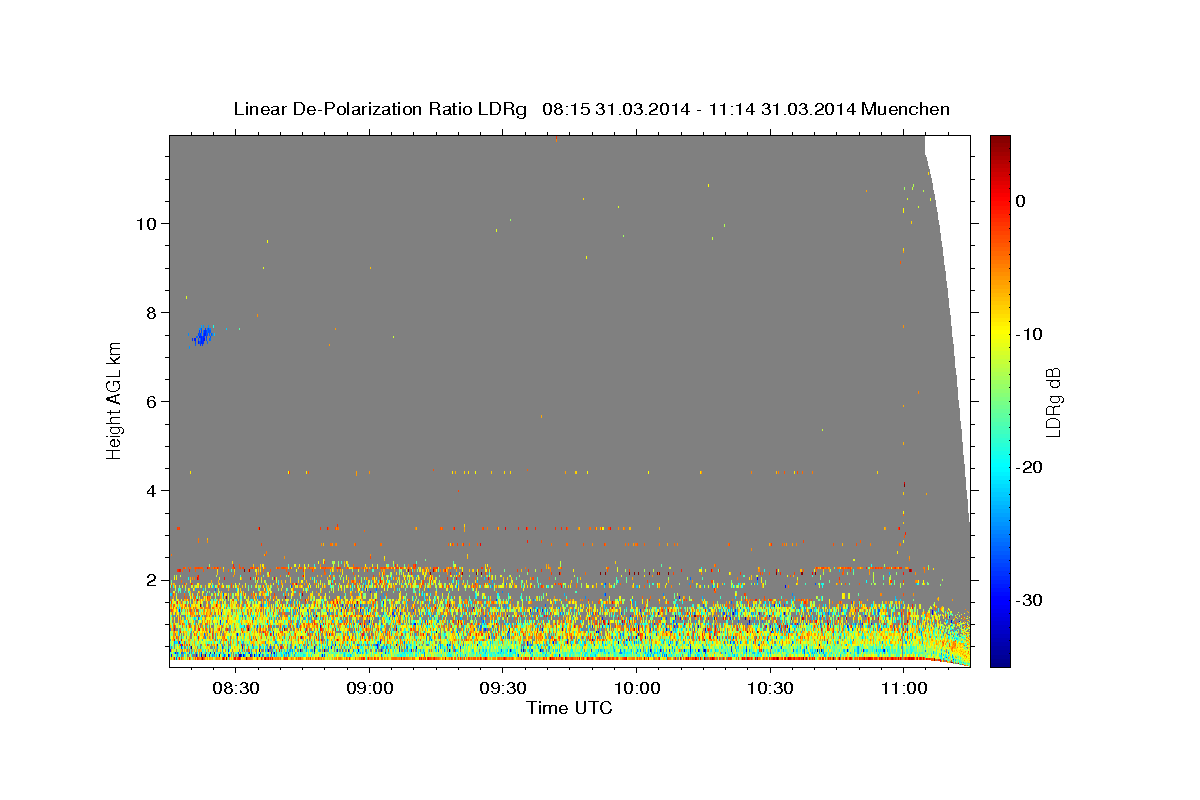The height and width of the screenshot is (800, 1200).
Task: Click the 'LDRg dB' colorbar label
Action: [1052, 401]
